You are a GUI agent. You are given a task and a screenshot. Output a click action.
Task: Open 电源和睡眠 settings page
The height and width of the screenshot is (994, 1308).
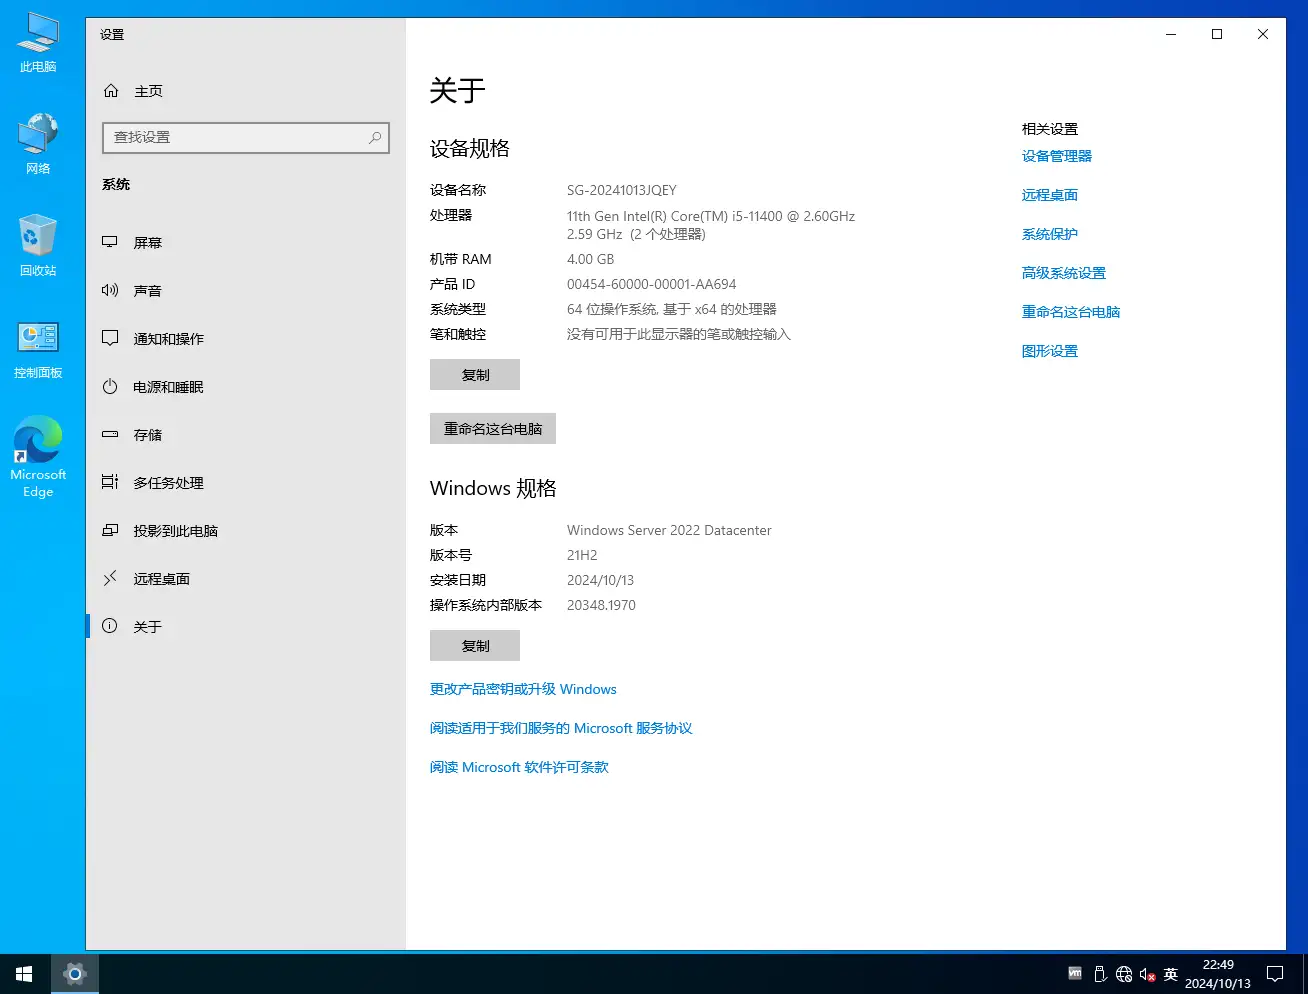tap(245, 387)
